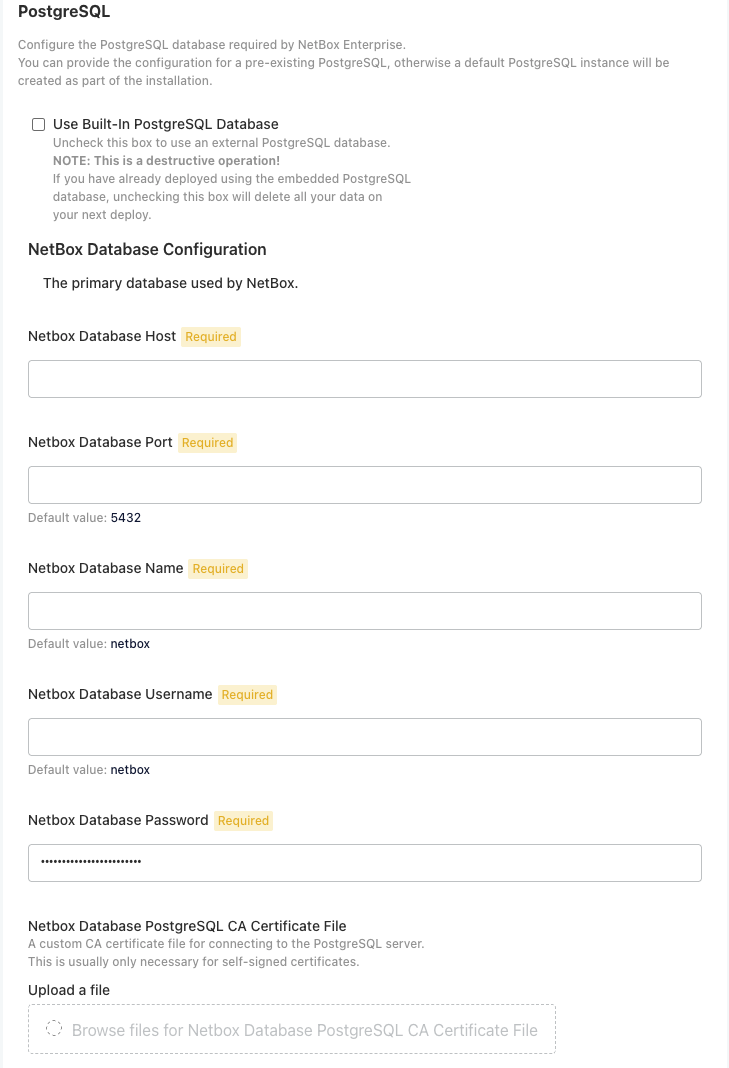
Task: Enable the Use Built-In PostgreSQL Database checkbox
Action: pyautogui.click(x=38, y=124)
